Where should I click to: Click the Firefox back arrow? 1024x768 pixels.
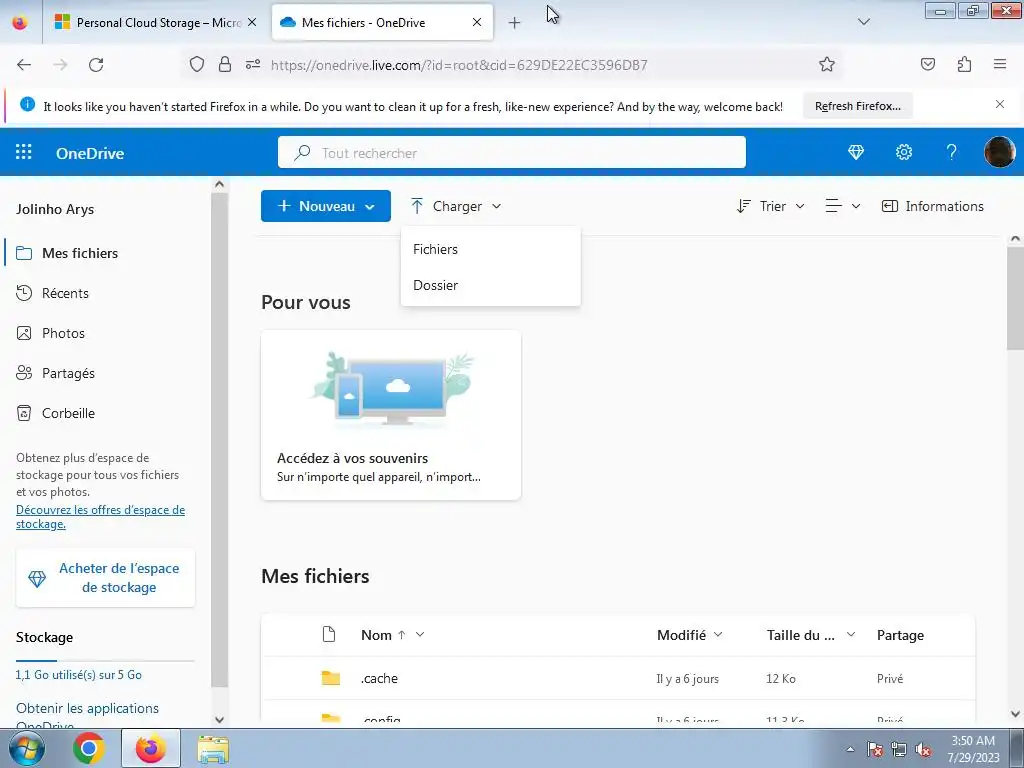coord(24,65)
